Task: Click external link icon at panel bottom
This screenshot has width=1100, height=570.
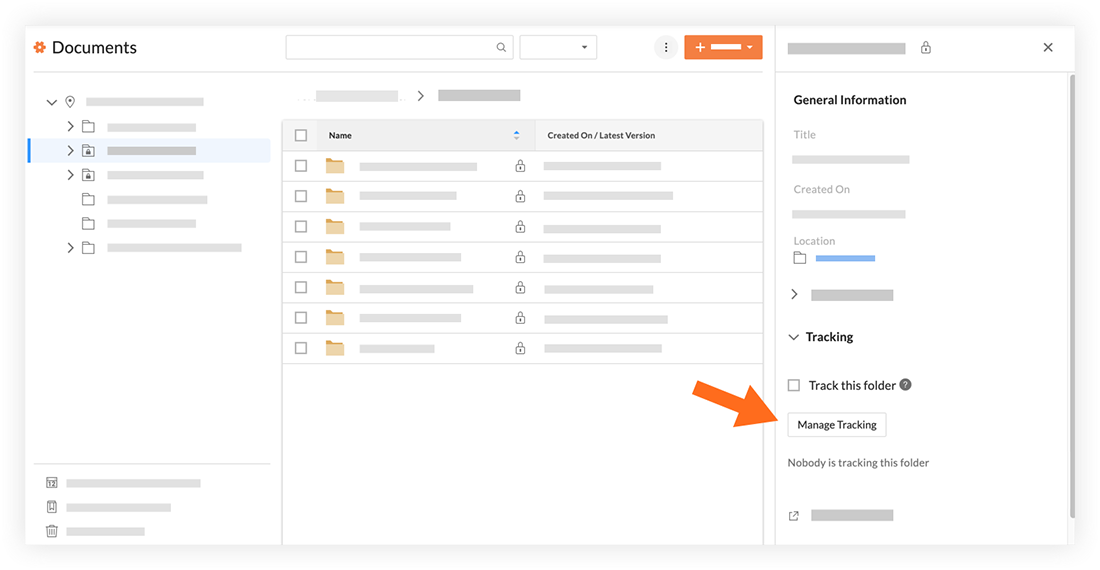Action: (793, 516)
